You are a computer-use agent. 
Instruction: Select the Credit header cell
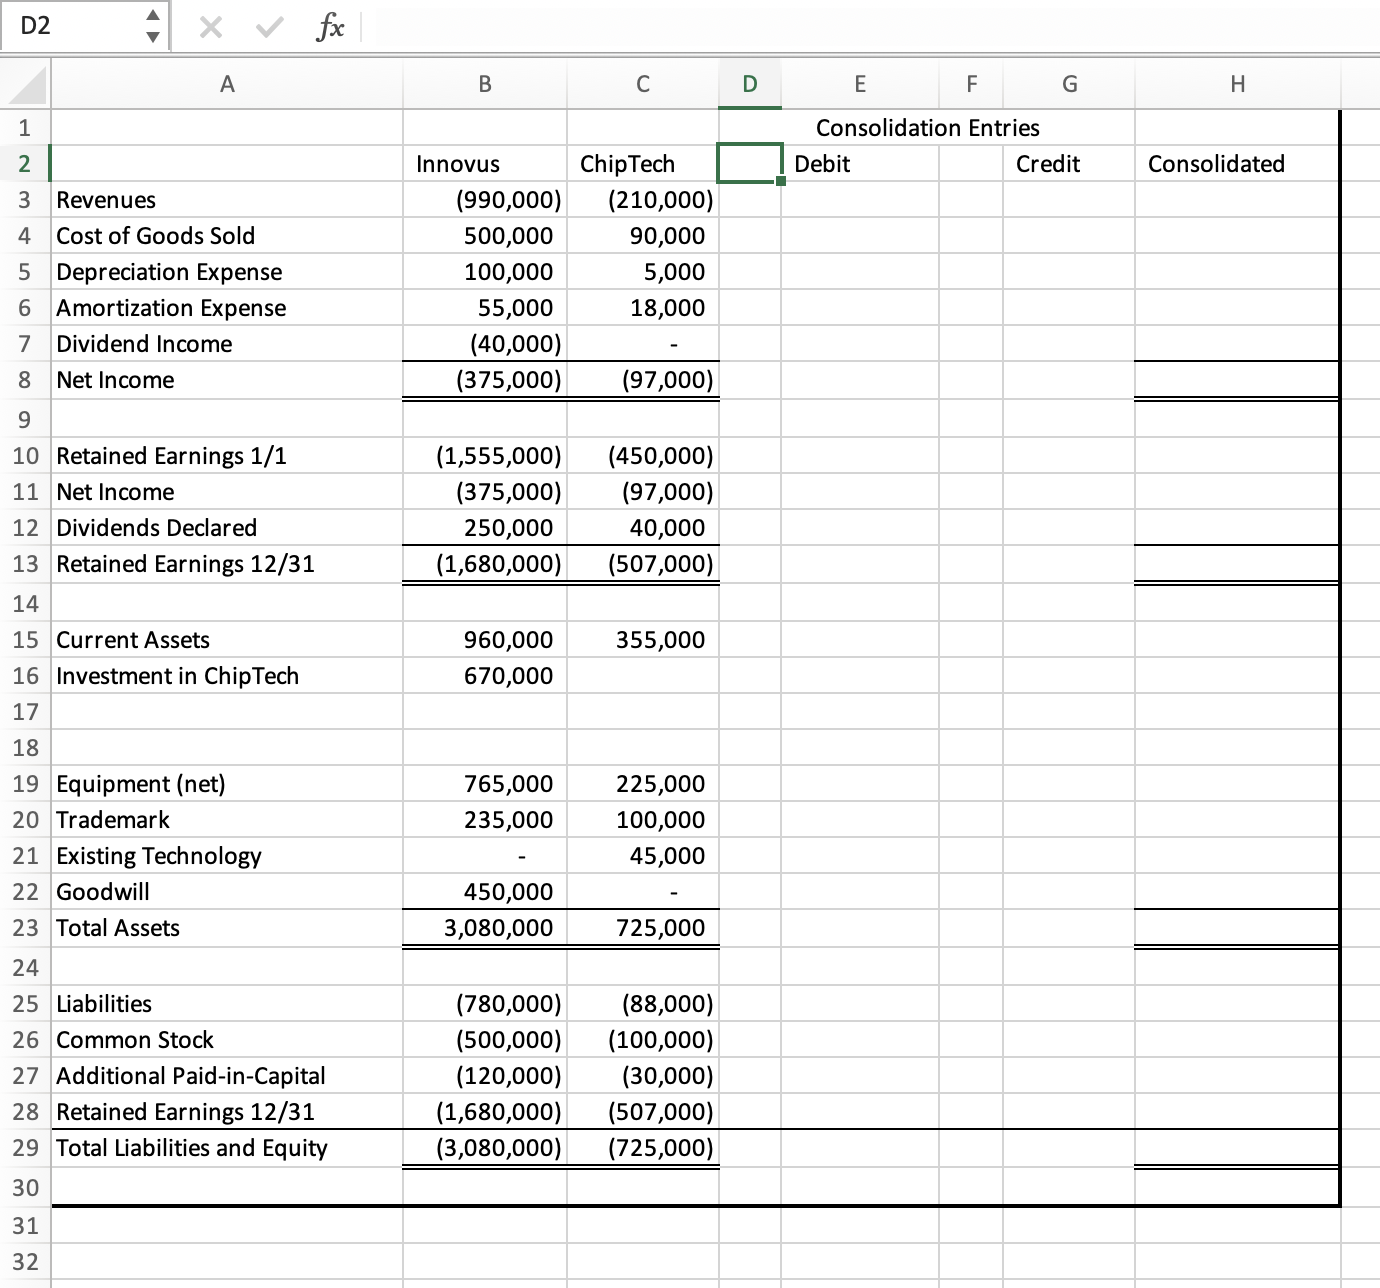(1068, 163)
